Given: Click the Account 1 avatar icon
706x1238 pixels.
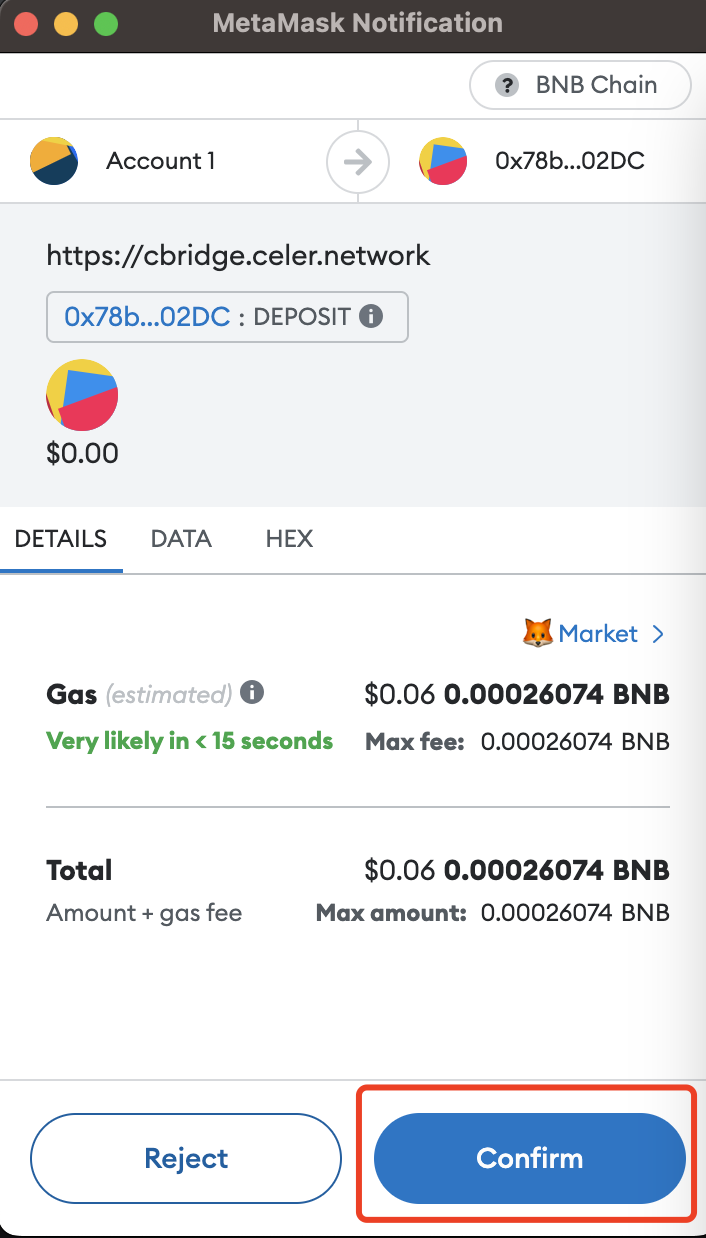Looking at the screenshot, I should [x=54, y=161].
